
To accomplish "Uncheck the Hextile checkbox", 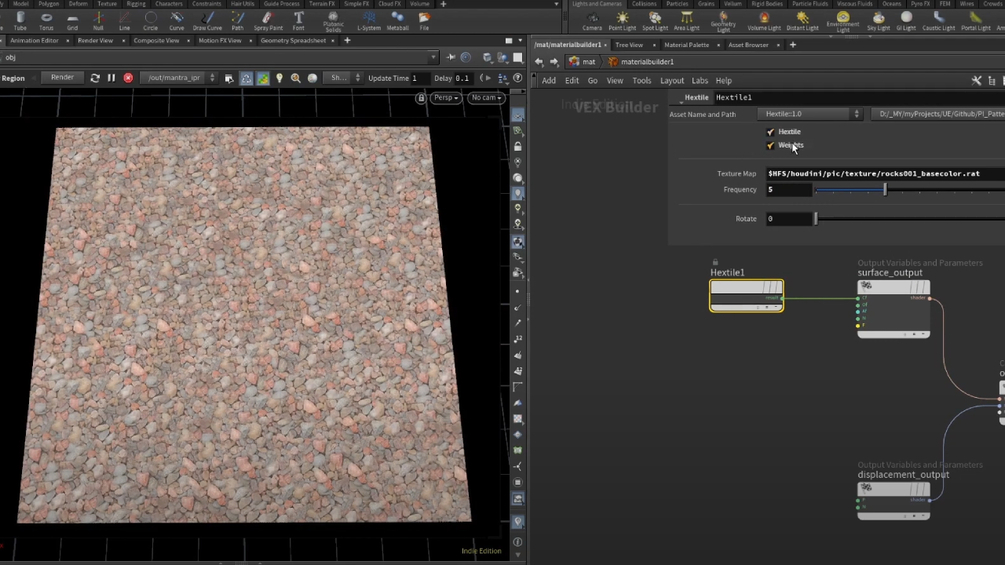I will [770, 132].
